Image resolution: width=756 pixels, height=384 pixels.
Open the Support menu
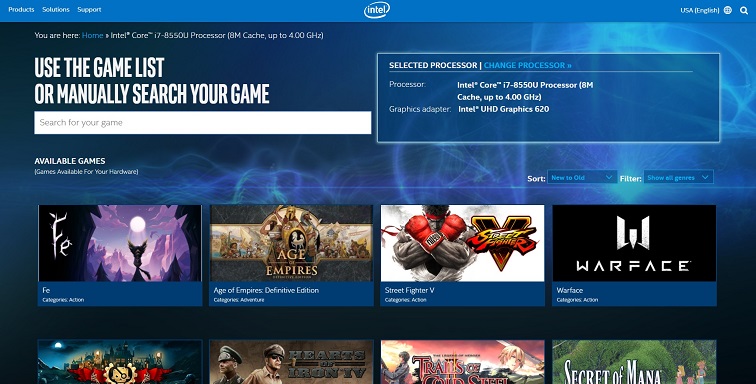pos(89,10)
